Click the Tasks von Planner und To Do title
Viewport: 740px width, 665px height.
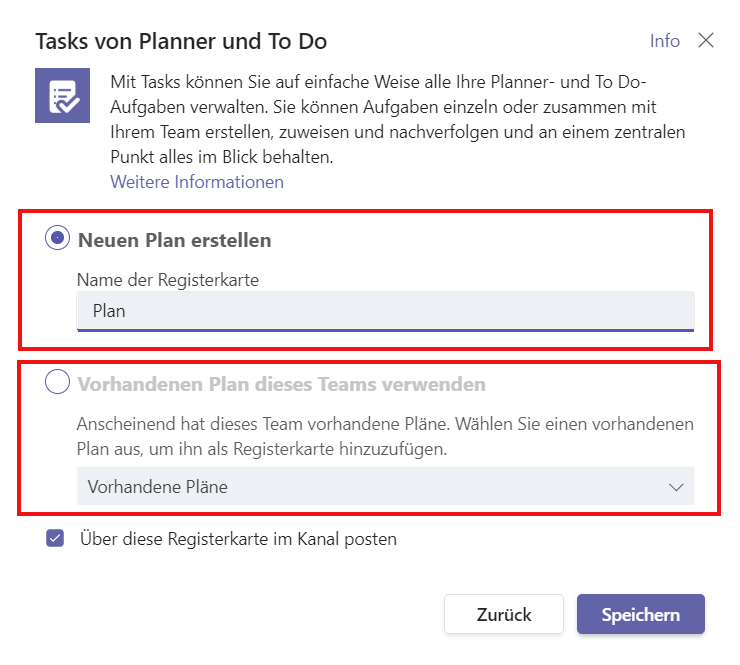[x=181, y=41]
